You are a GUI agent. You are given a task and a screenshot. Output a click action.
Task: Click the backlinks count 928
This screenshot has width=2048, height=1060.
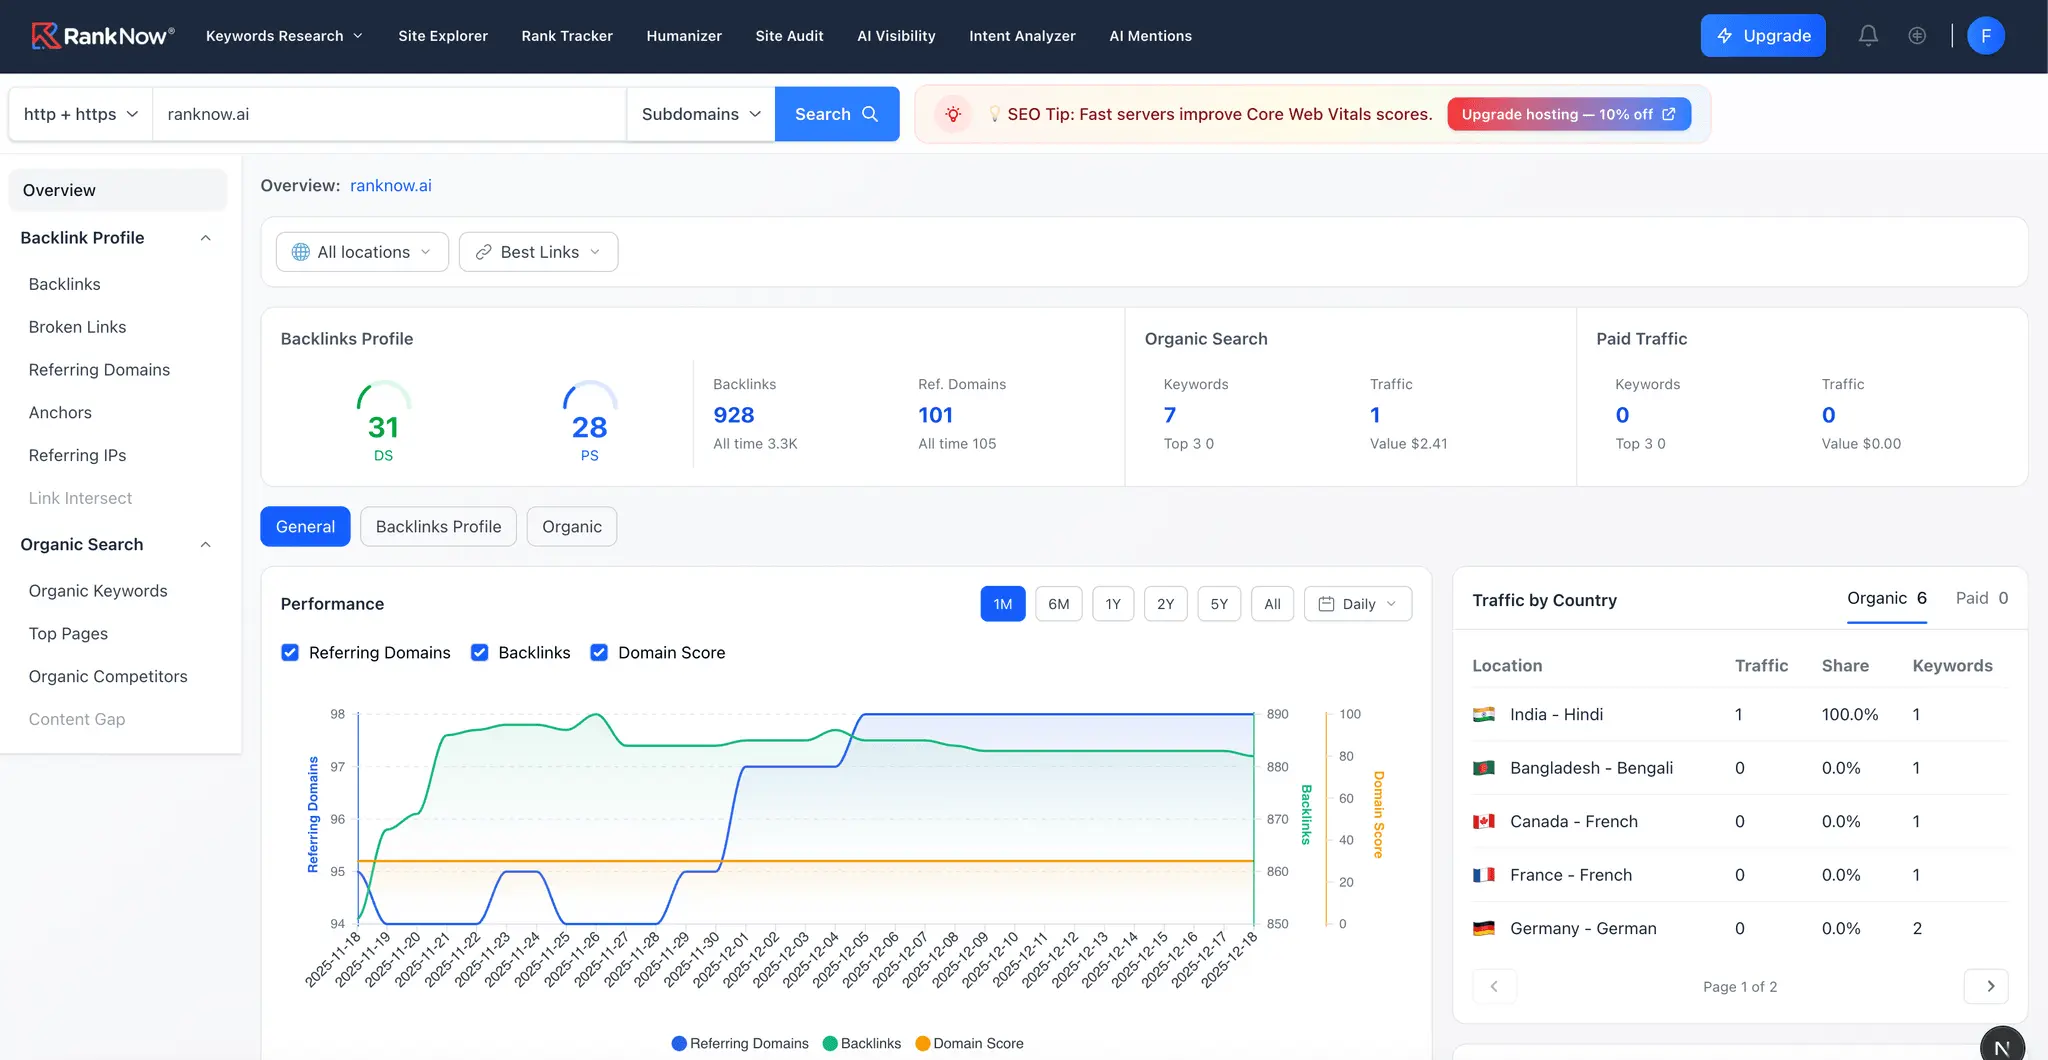pos(734,415)
